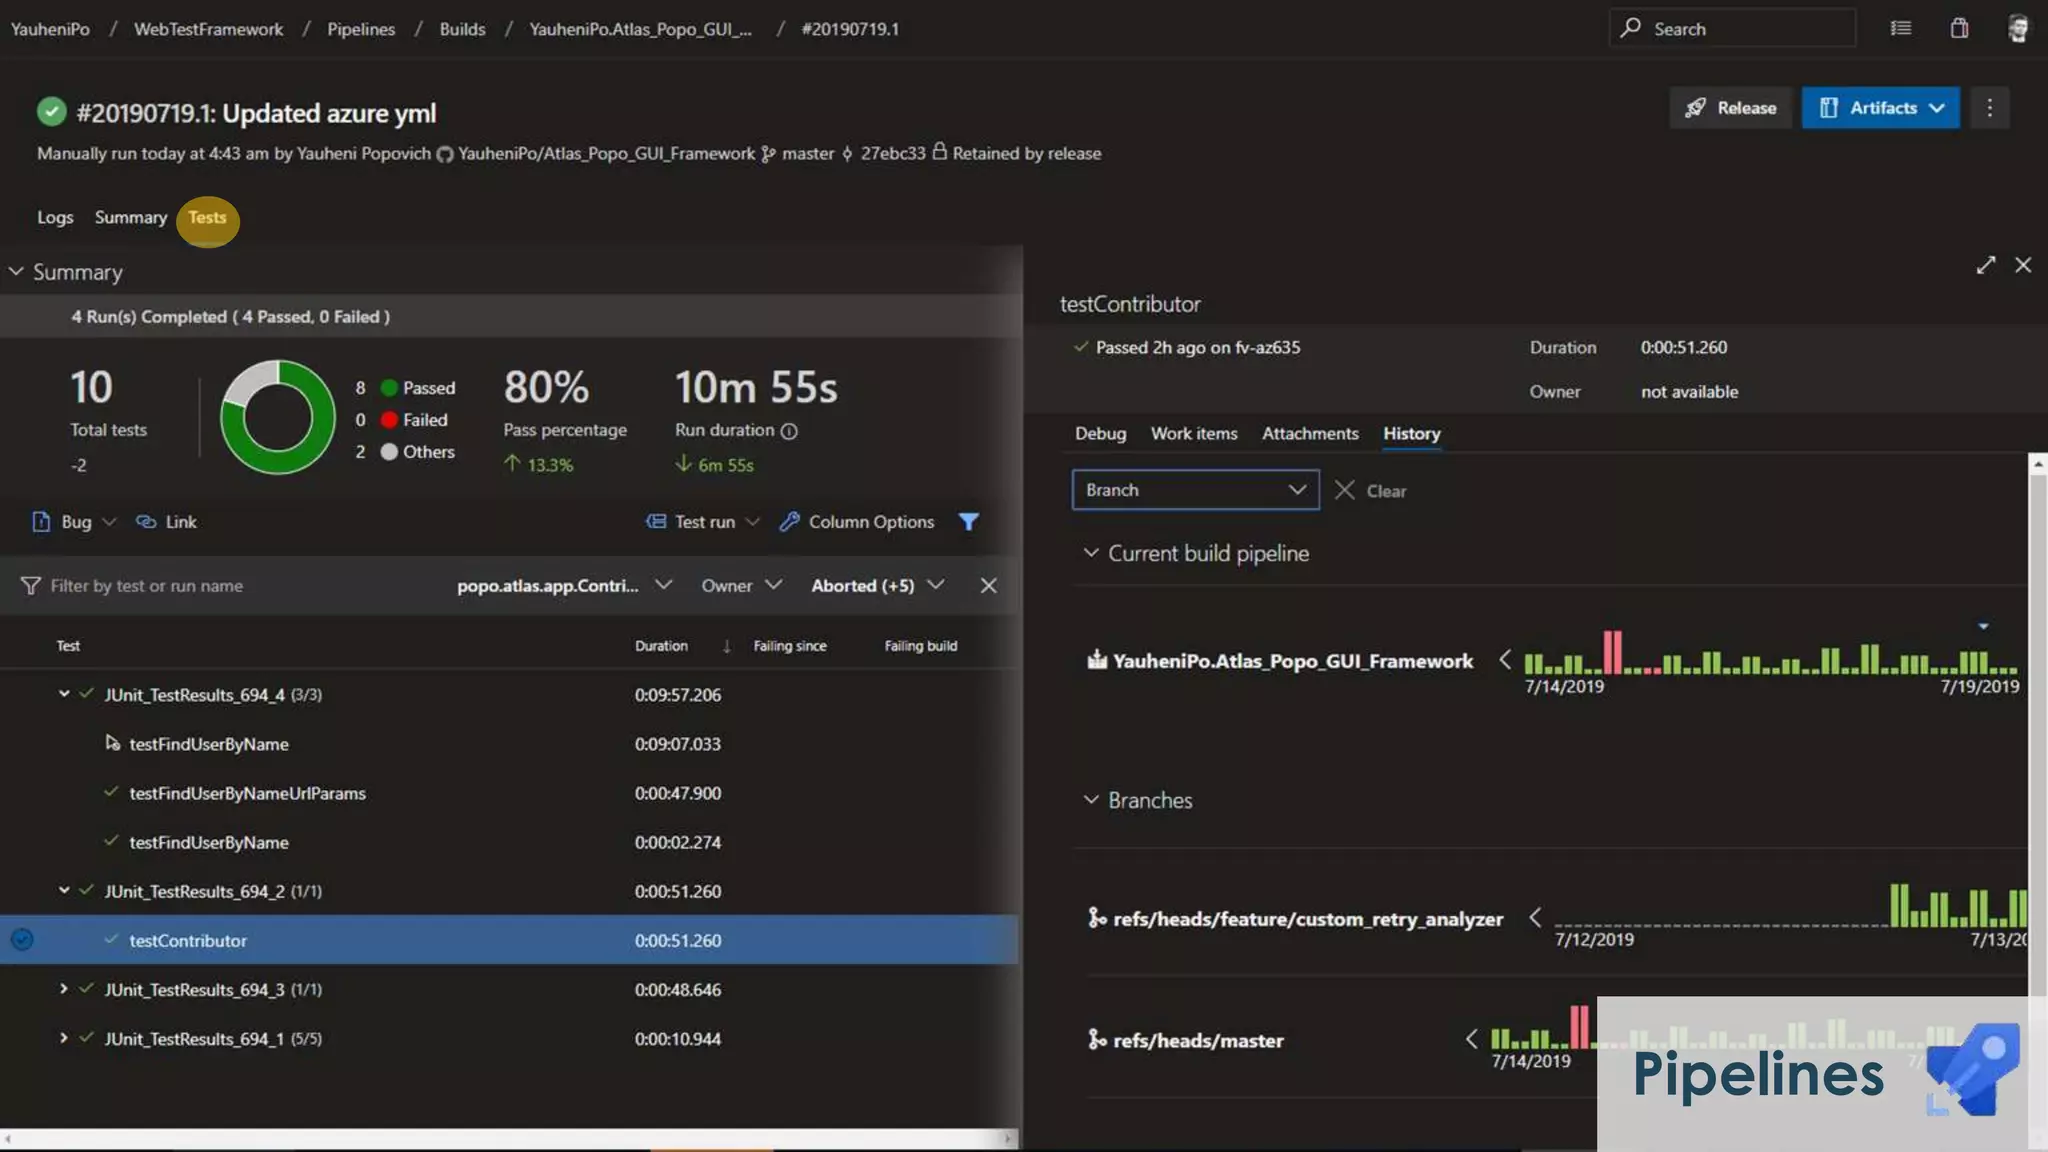Click the filter funnel icon in toolbar
The width and height of the screenshot is (2048, 1152).
968,521
